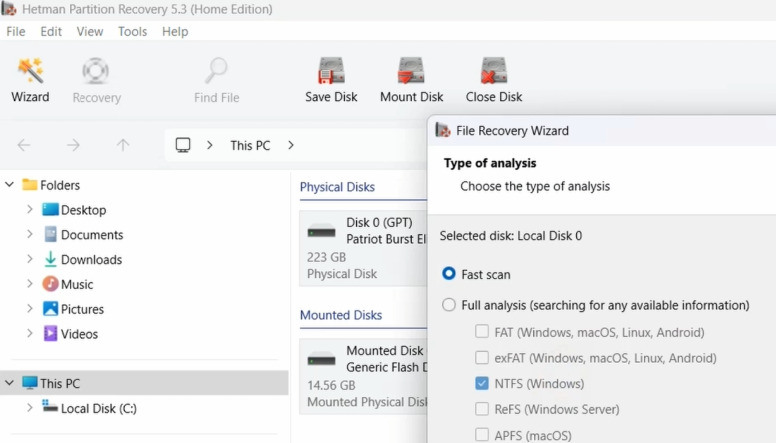Click the Downloads arrow icon
The height and width of the screenshot is (443, 776).
coord(50,259)
